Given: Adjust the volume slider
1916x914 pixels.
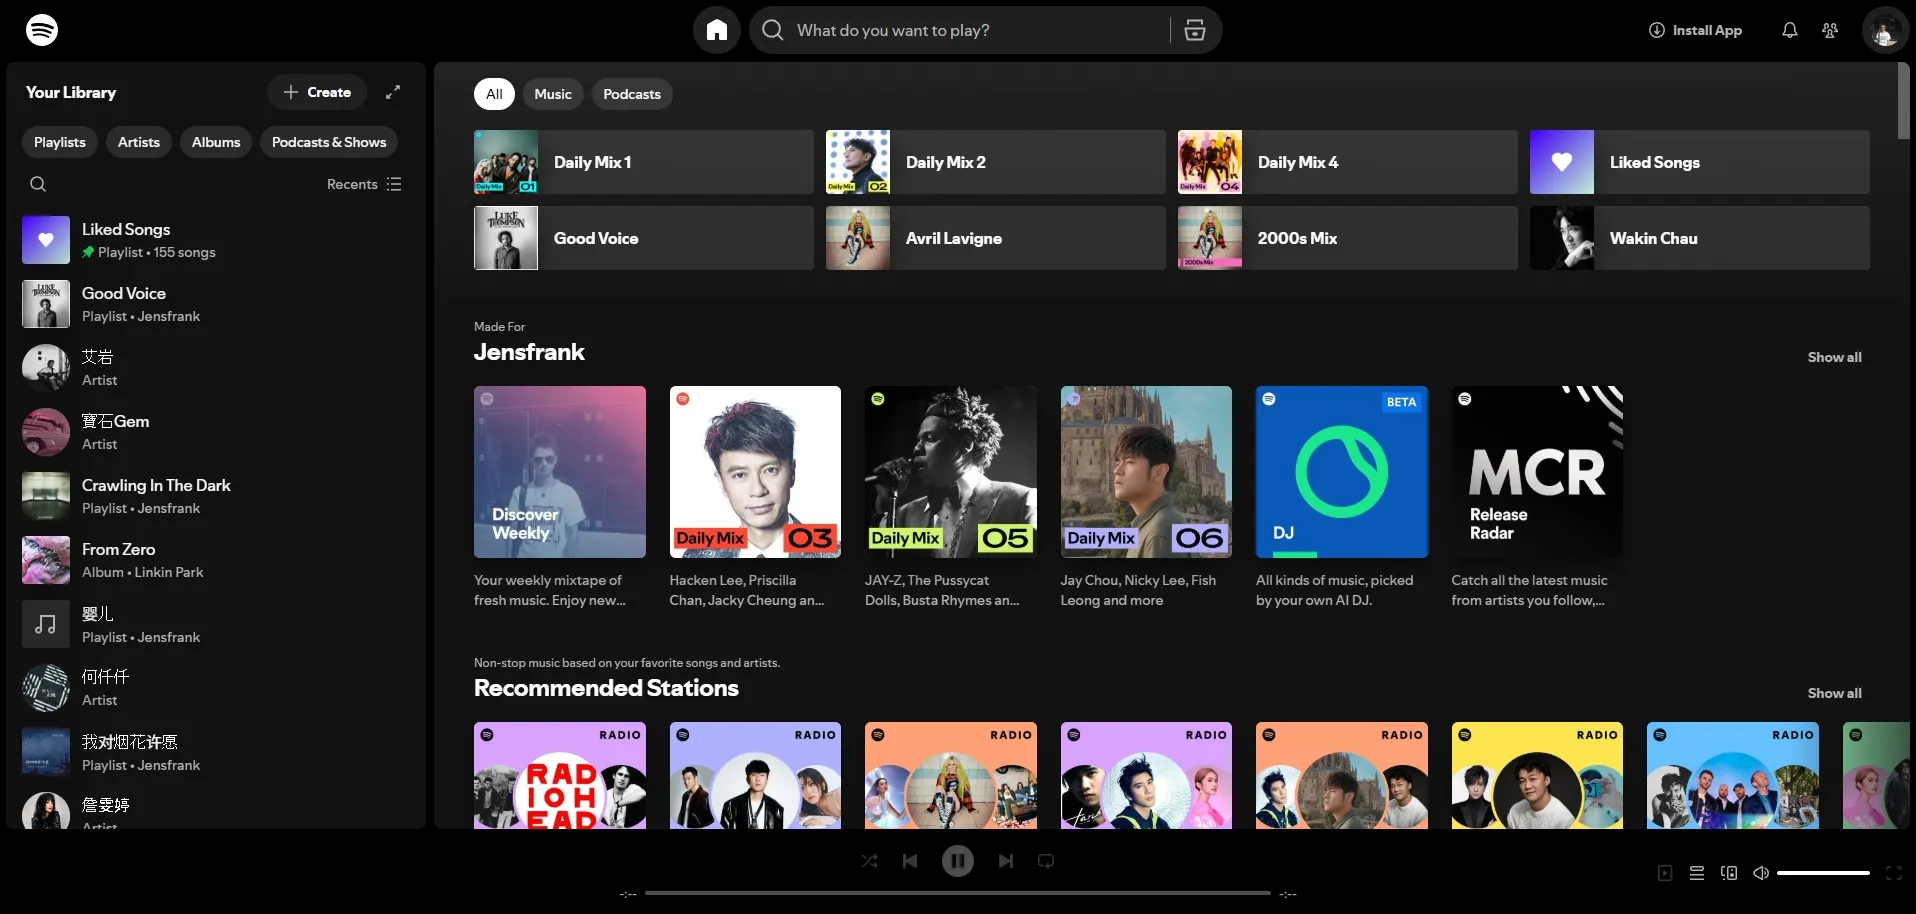Looking at the screenshot, I should 1820,872.
